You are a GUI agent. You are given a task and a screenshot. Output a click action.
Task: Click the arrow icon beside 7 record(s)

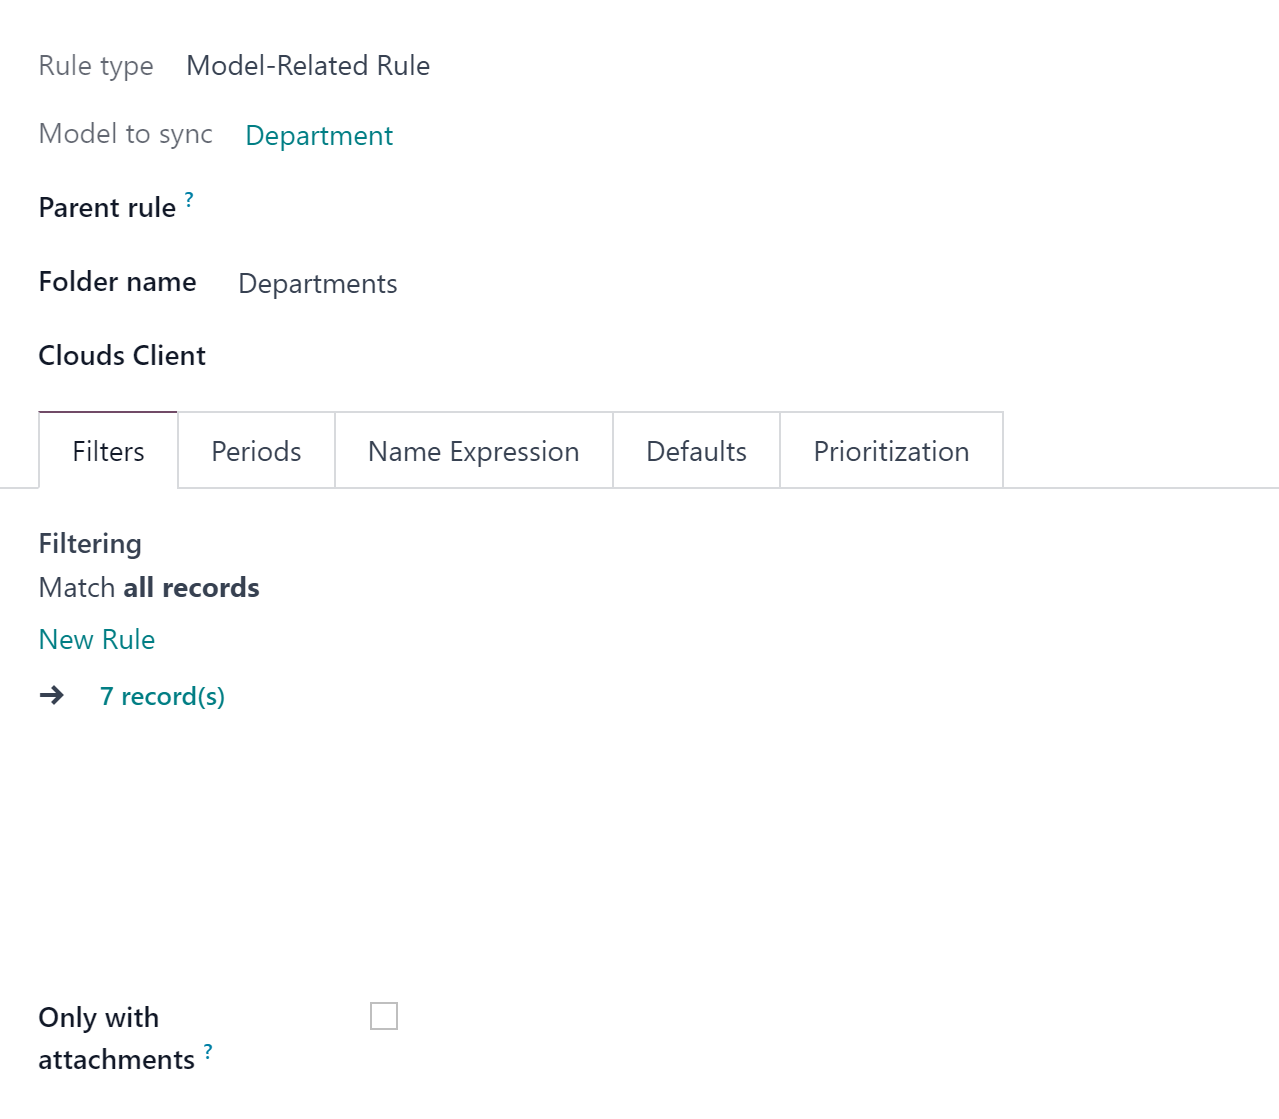[x=52, y=695]
